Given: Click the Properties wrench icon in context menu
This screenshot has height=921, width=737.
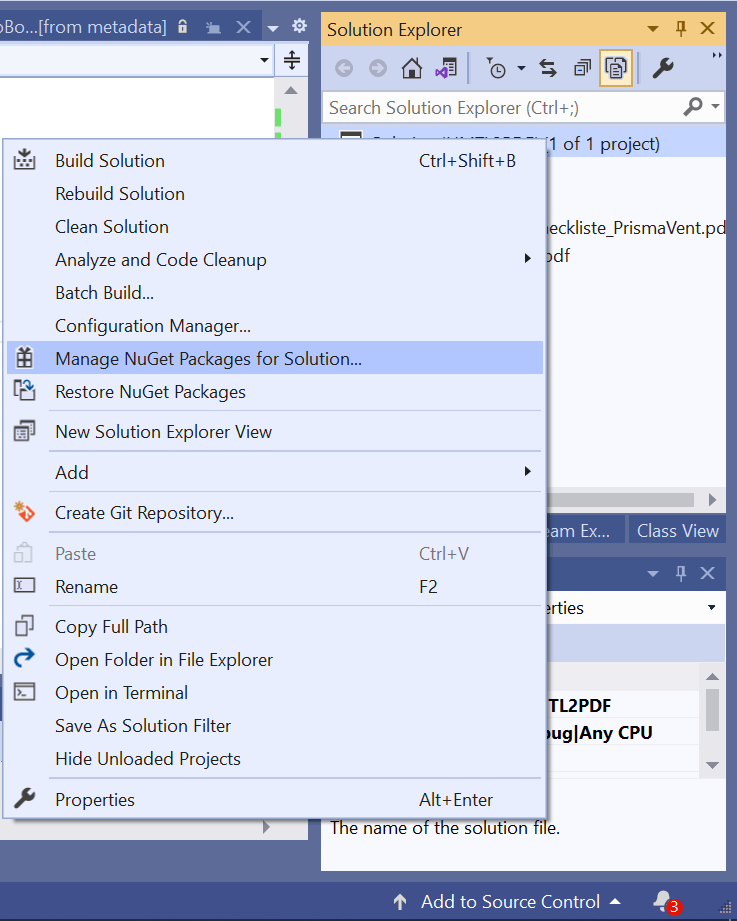Looking at the screenshot, I should click(x=24, y=798).
